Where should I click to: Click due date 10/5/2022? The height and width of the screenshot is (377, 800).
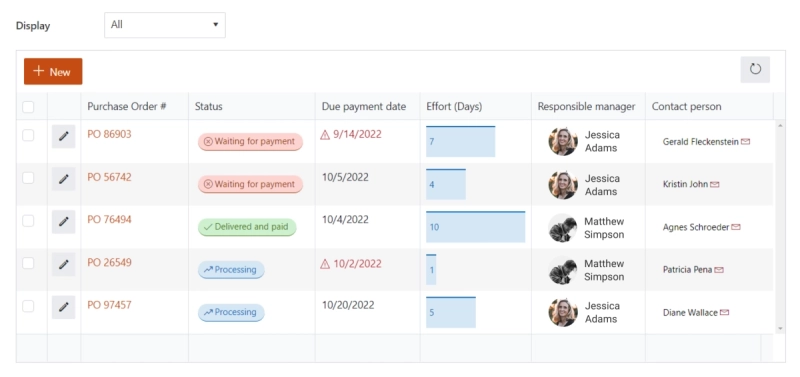click(x=345, y=178)
